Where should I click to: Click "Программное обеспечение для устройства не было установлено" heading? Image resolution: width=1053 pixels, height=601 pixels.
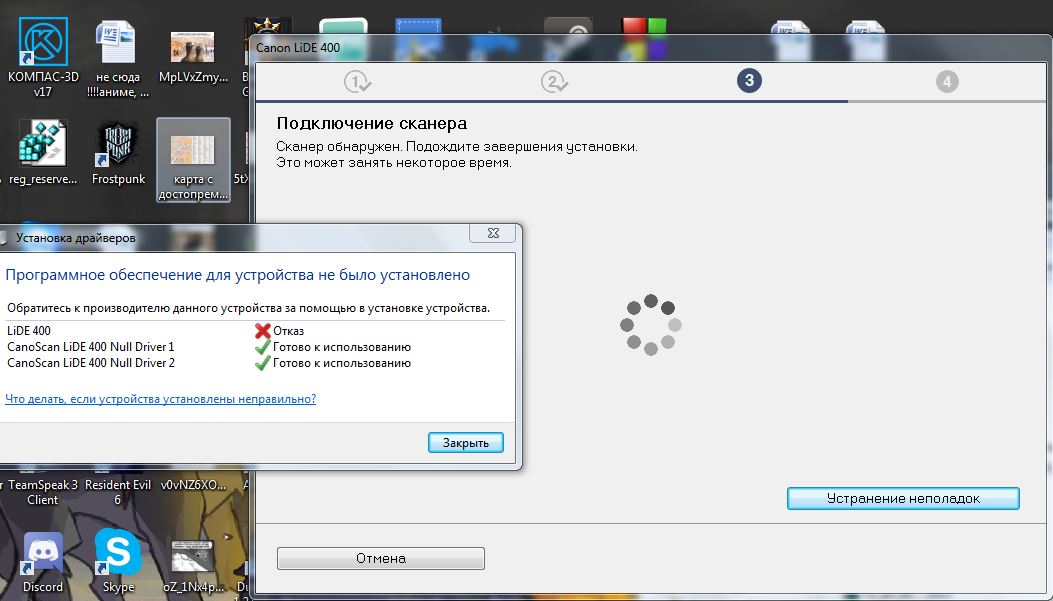pyautogui.click(x=238, y=275)
